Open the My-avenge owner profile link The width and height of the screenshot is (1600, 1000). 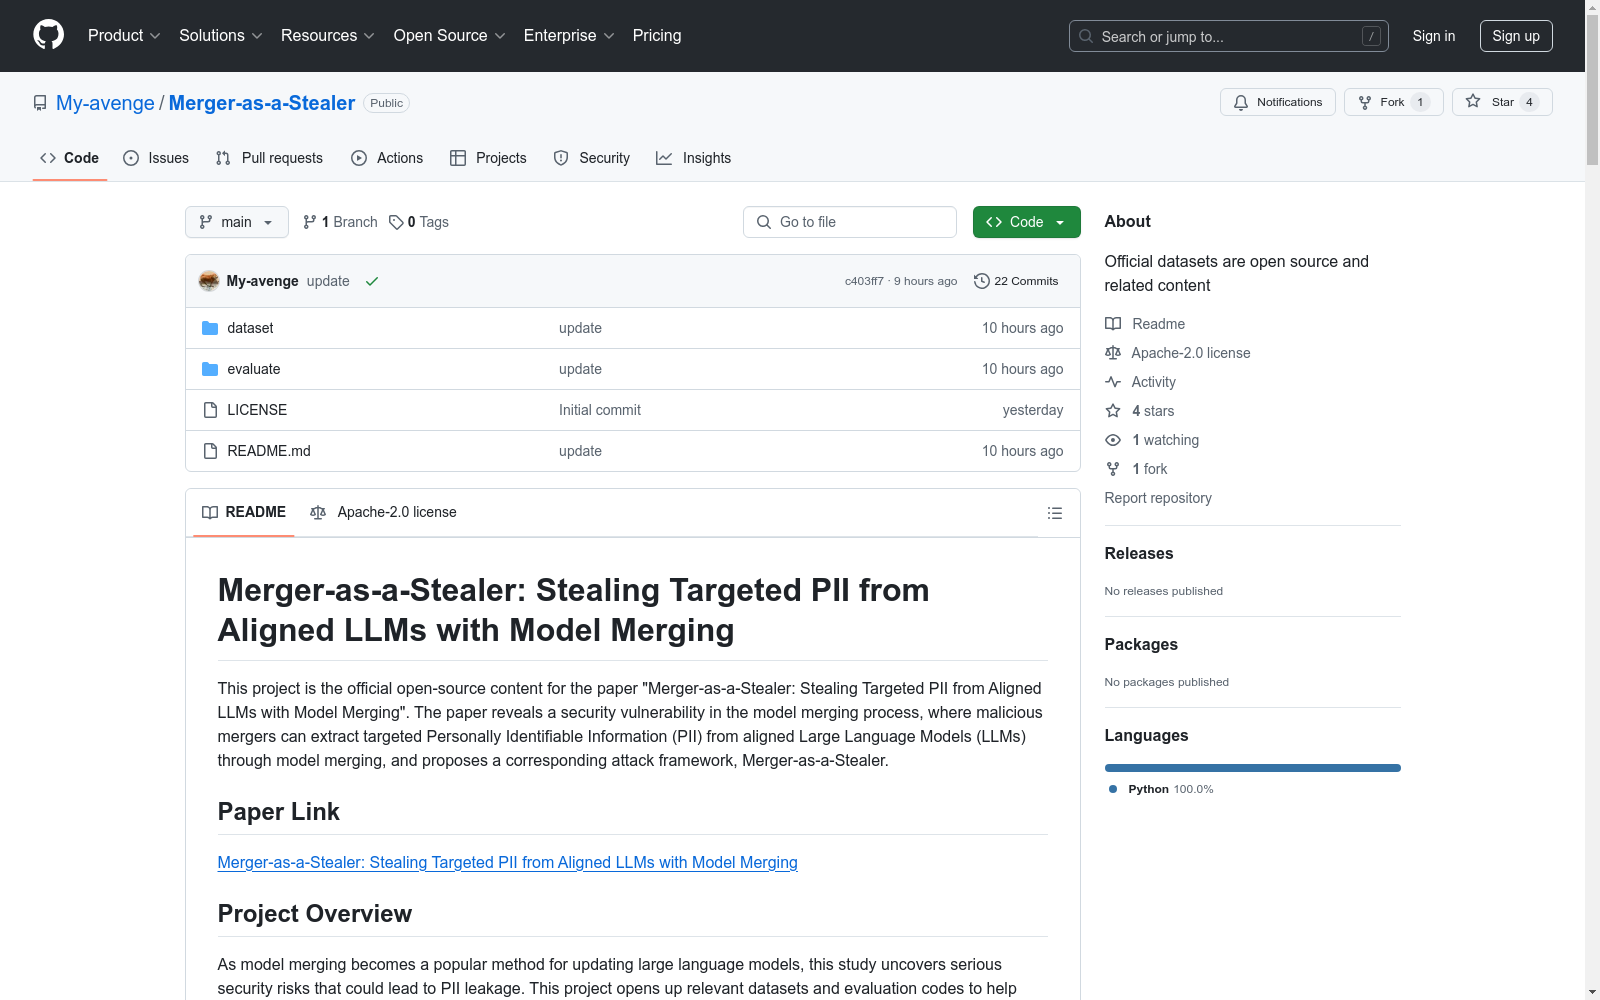pyautogui.click(x=105, y=103)
